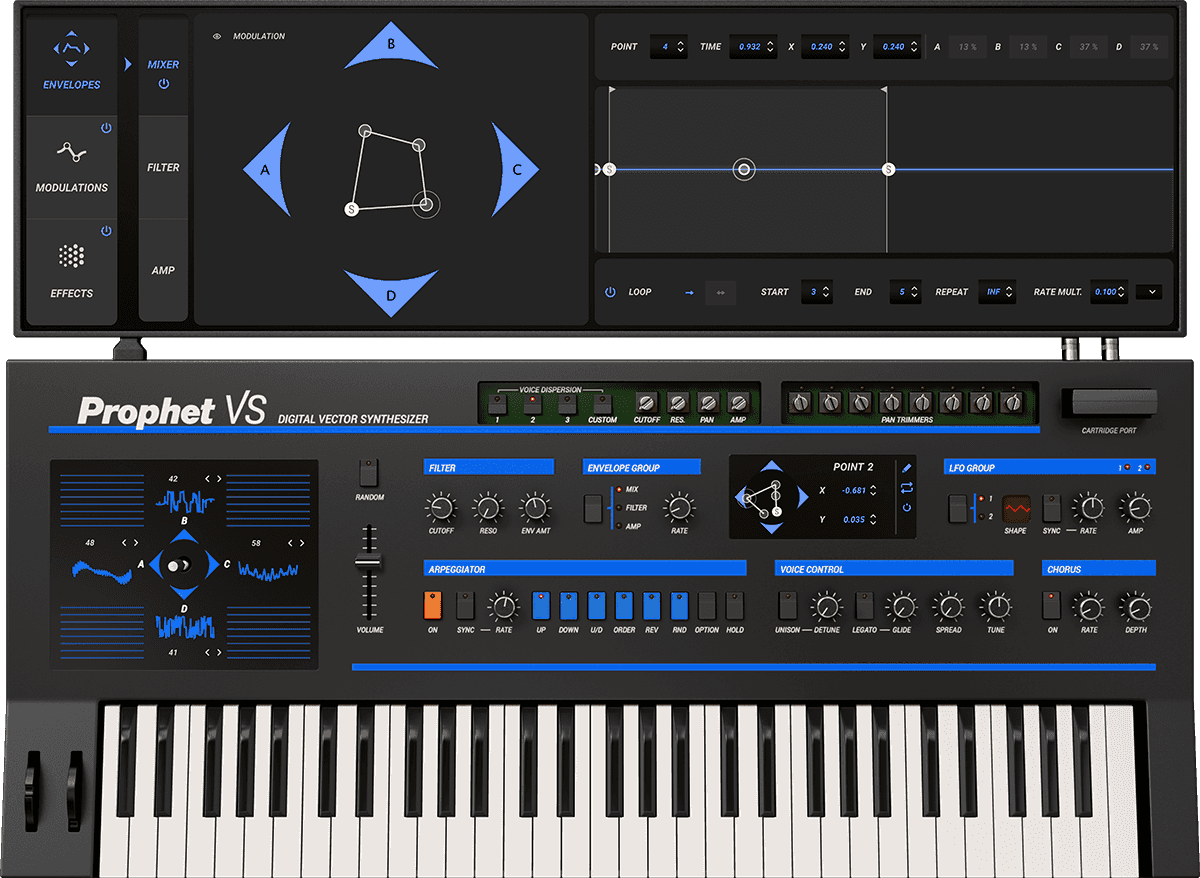The height and width of the screenshot is (878, 1200).
Task: Click the loop arrows icon in mini vector display
Action: (x=907, y=488)
